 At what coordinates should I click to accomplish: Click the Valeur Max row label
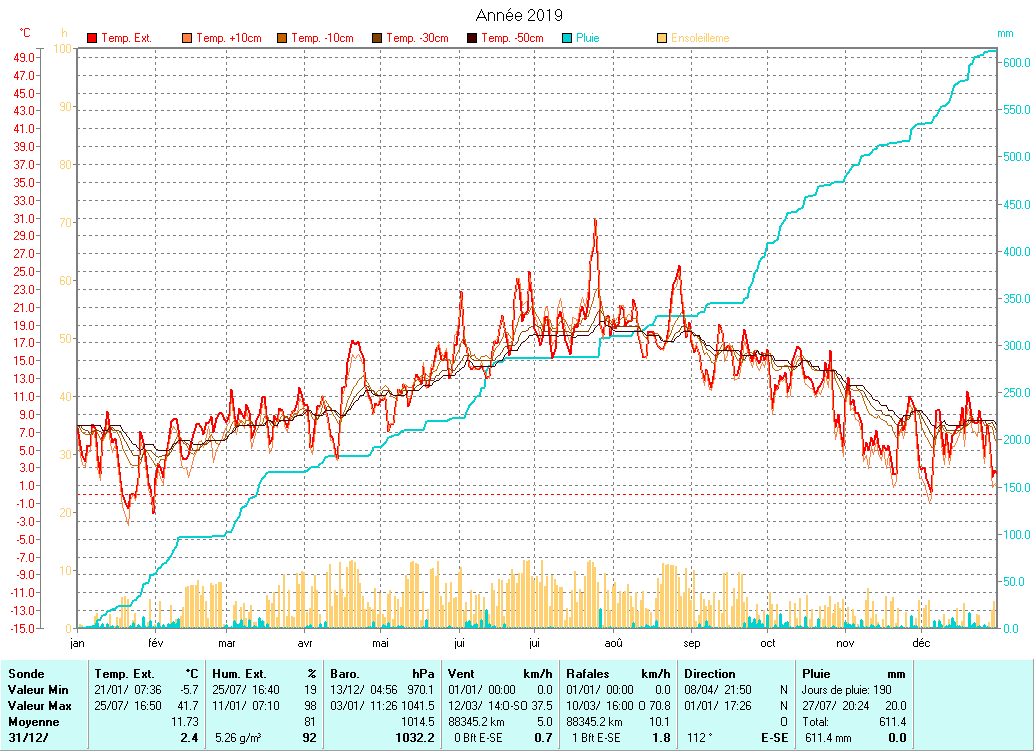tap(37, 706)
